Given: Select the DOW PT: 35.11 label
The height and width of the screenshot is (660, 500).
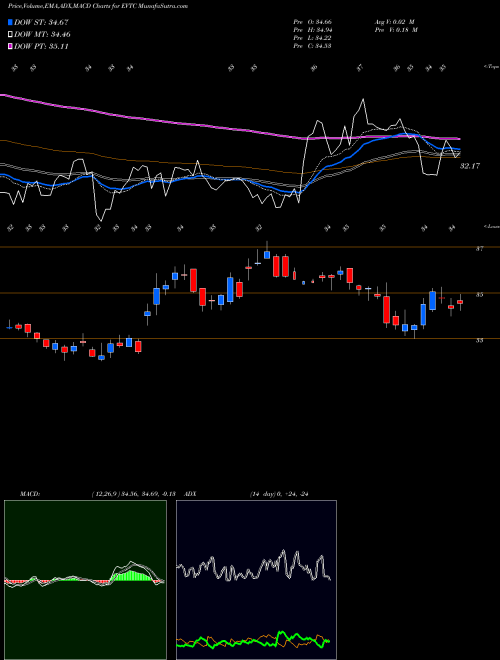Looking at the screenshot, I should (41, 46).
